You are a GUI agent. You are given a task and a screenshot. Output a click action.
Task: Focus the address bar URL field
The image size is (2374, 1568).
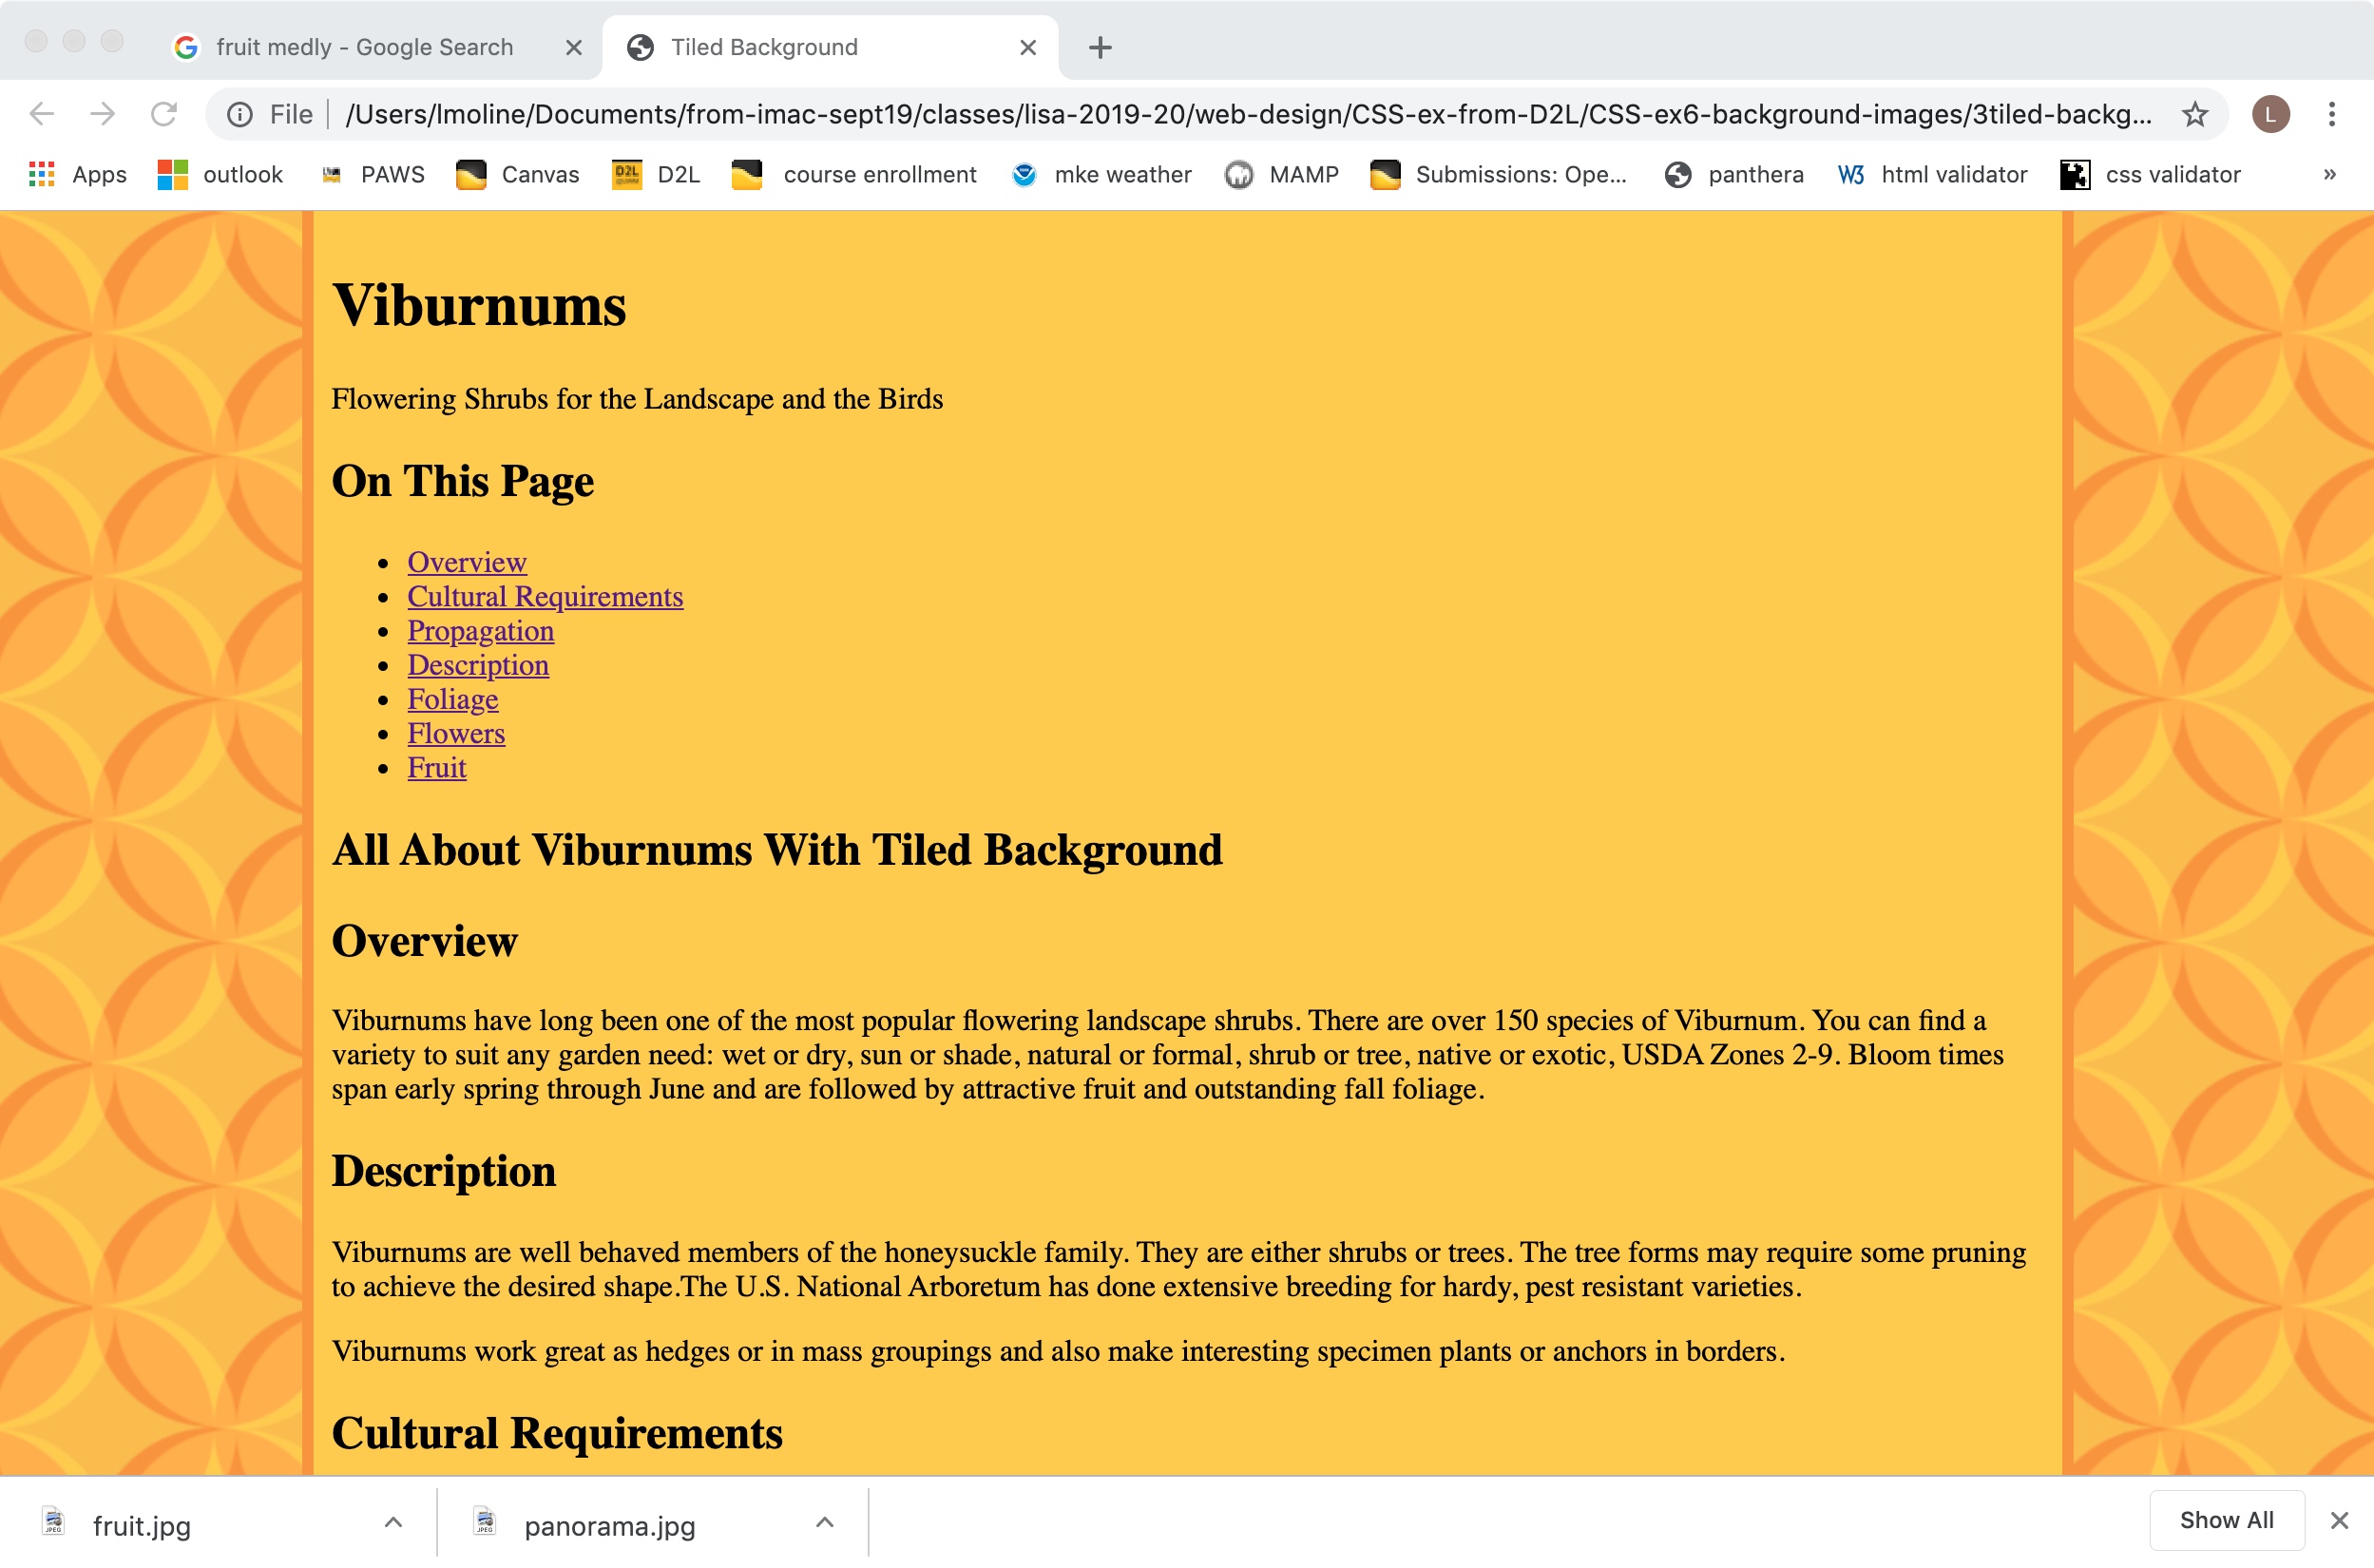[x=1248, y=114]
